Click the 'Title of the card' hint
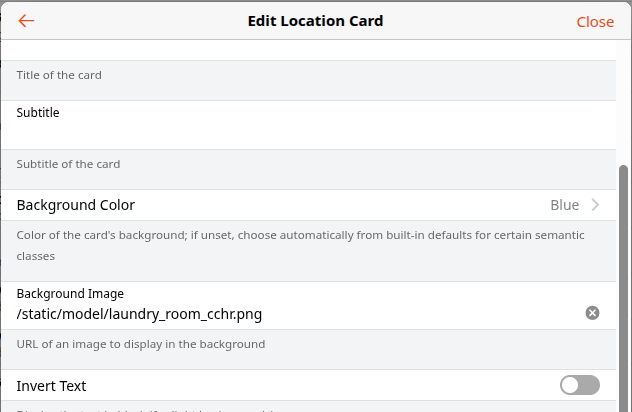The image size is (632, 412). 59,75
